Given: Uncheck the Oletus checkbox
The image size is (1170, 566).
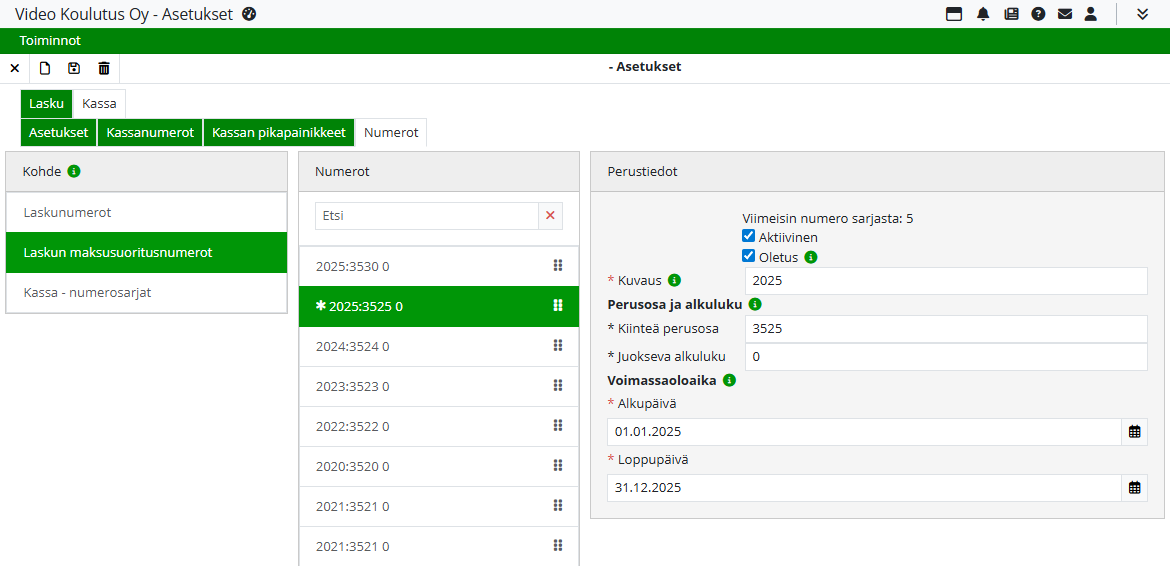Looking at the screenshot, I should point(748,256).
